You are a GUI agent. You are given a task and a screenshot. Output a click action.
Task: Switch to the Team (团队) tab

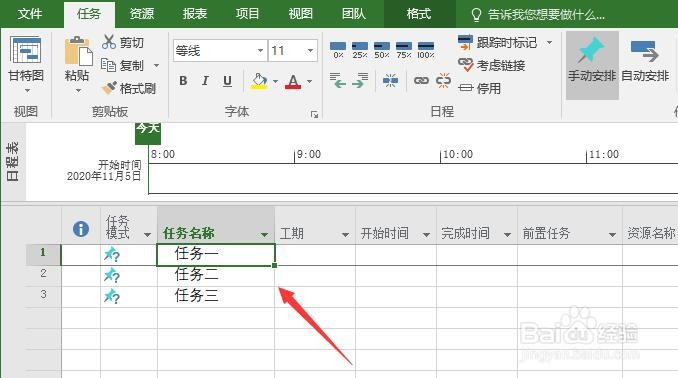354,14
